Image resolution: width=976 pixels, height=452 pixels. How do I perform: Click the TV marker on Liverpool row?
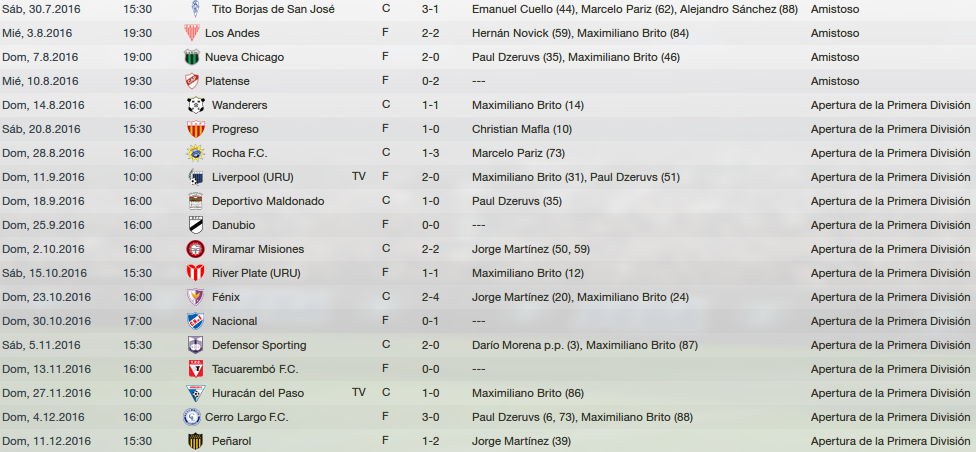(x=359, y=177)
